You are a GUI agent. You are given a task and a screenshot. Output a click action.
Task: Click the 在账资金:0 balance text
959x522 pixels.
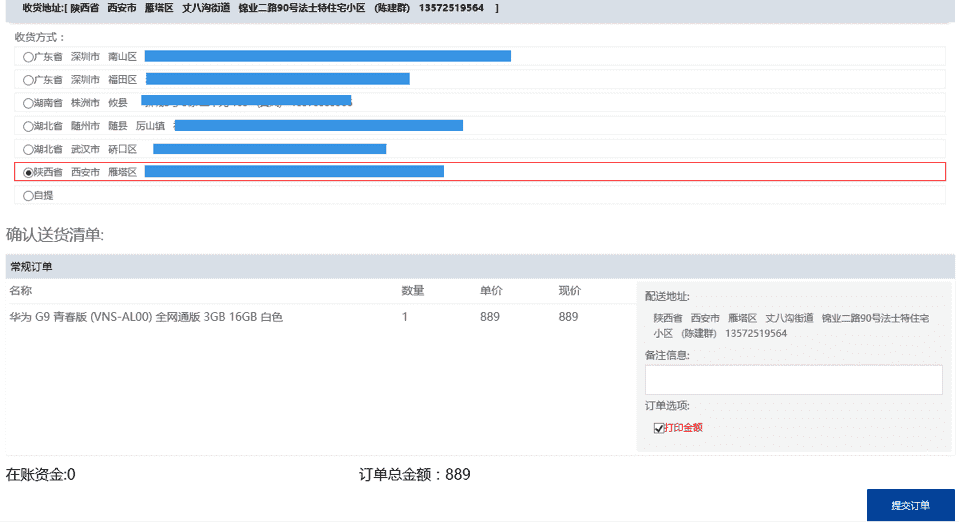click(x=40, y=474)
